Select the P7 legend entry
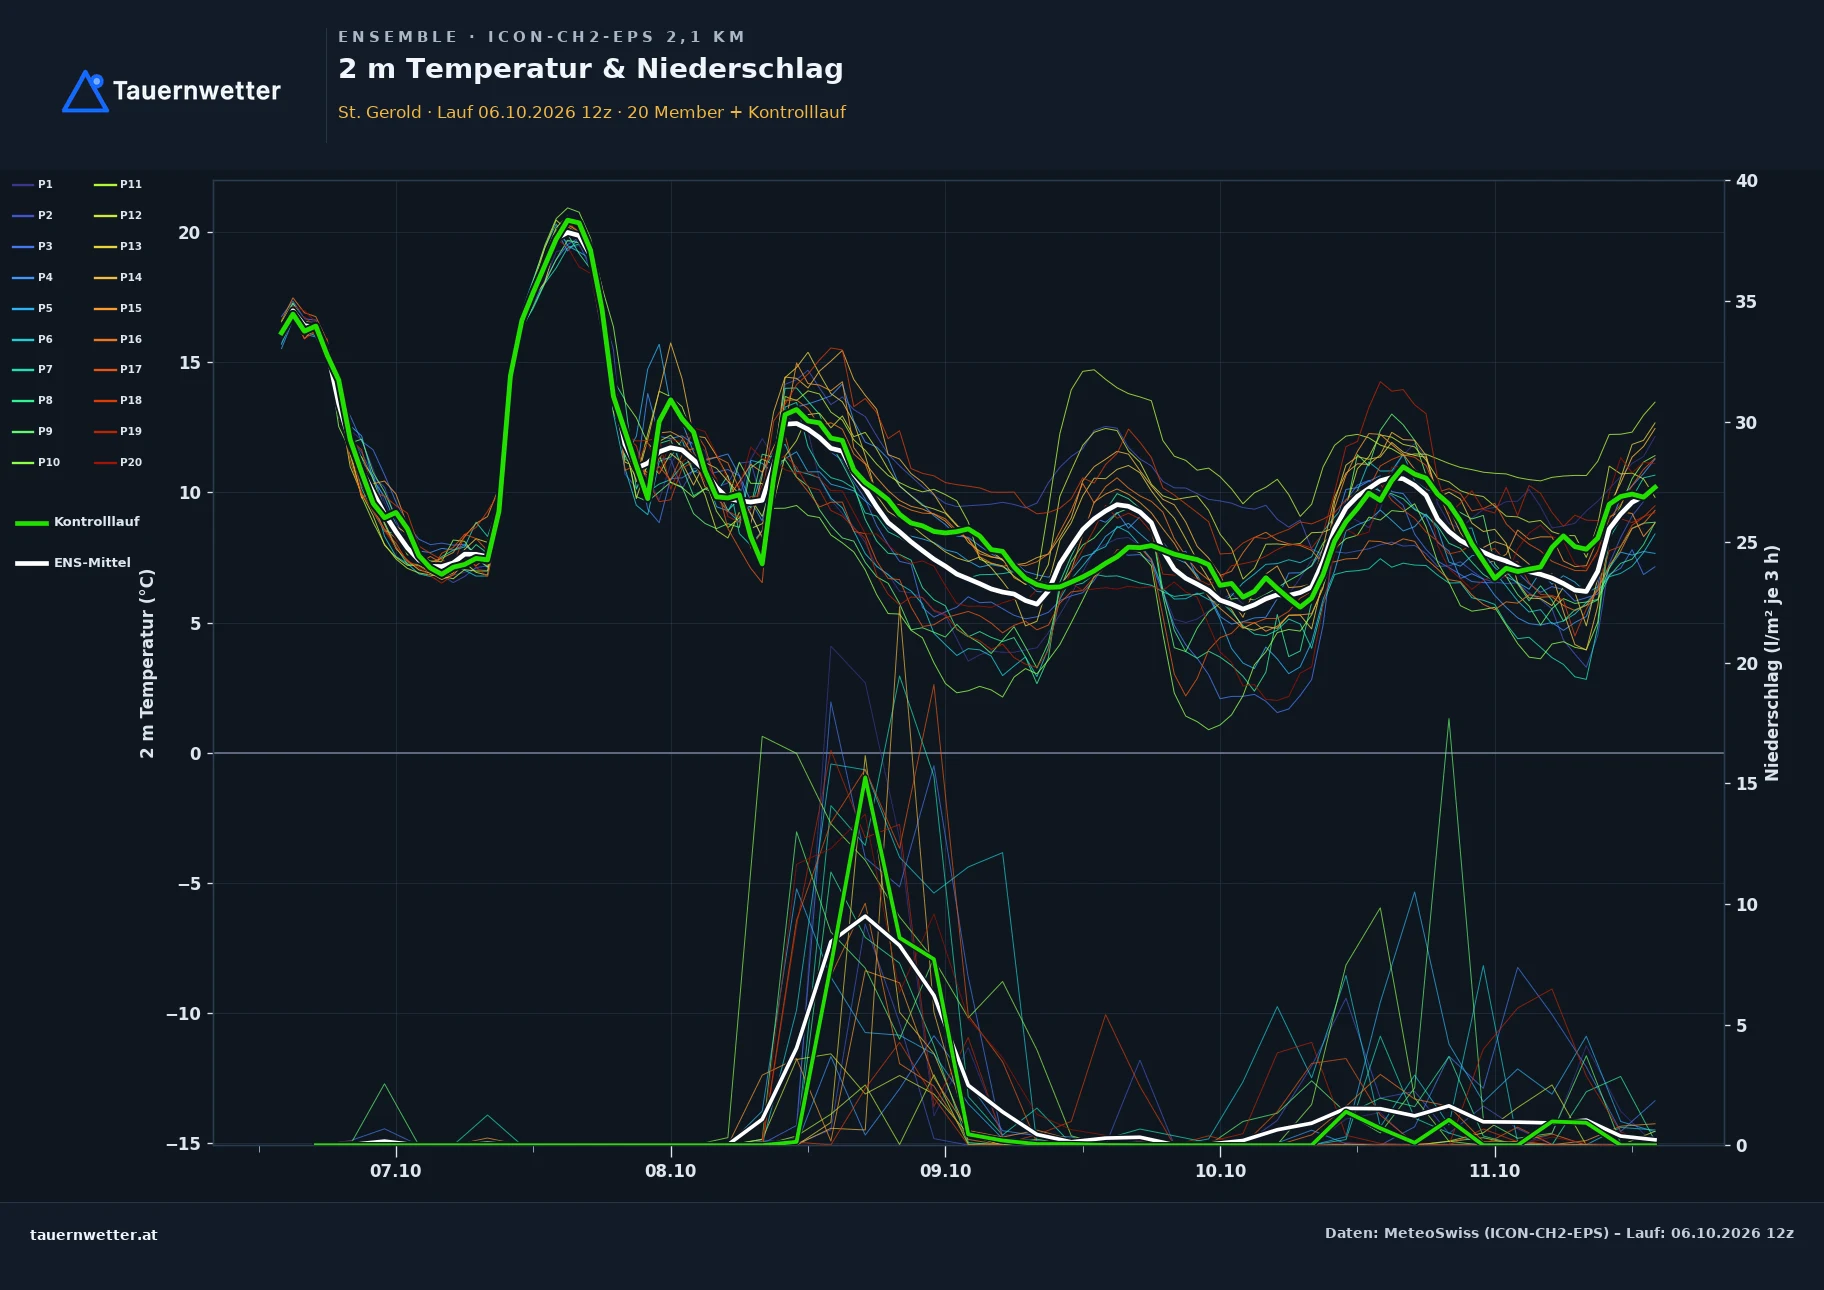Screen dimensions: 1824x1290 point(33,369)
